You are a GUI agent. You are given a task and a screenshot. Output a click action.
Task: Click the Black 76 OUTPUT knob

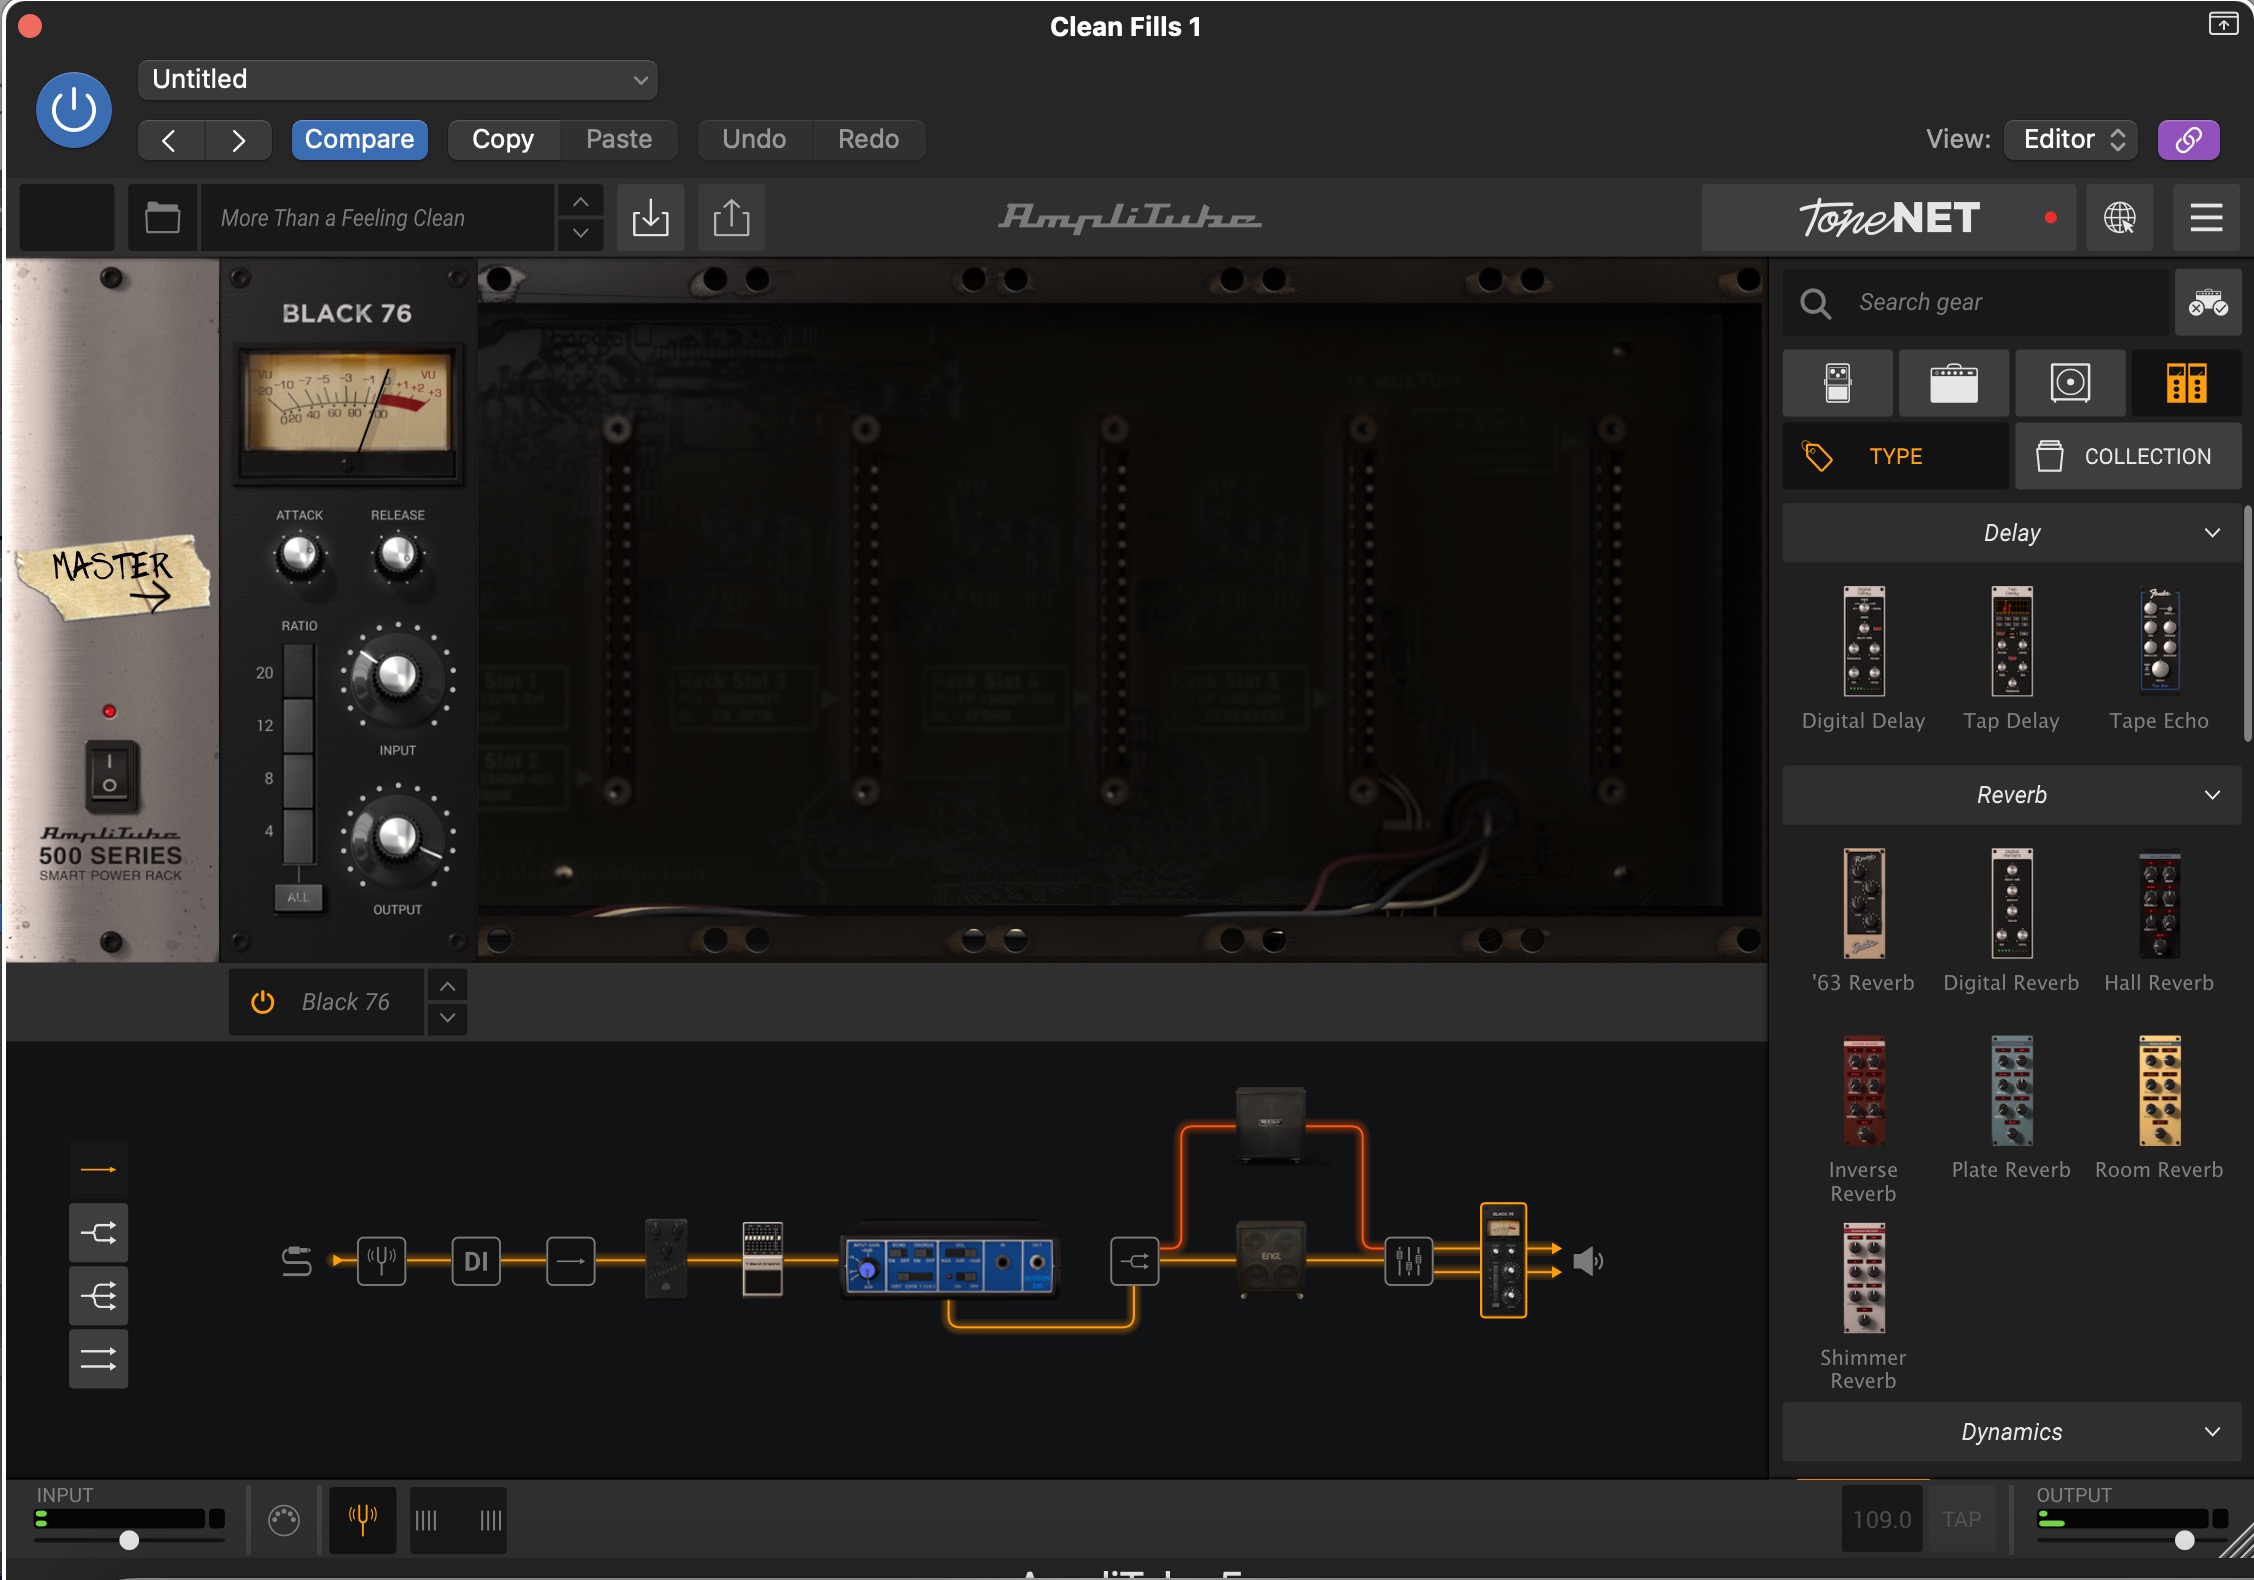[397, 838]
